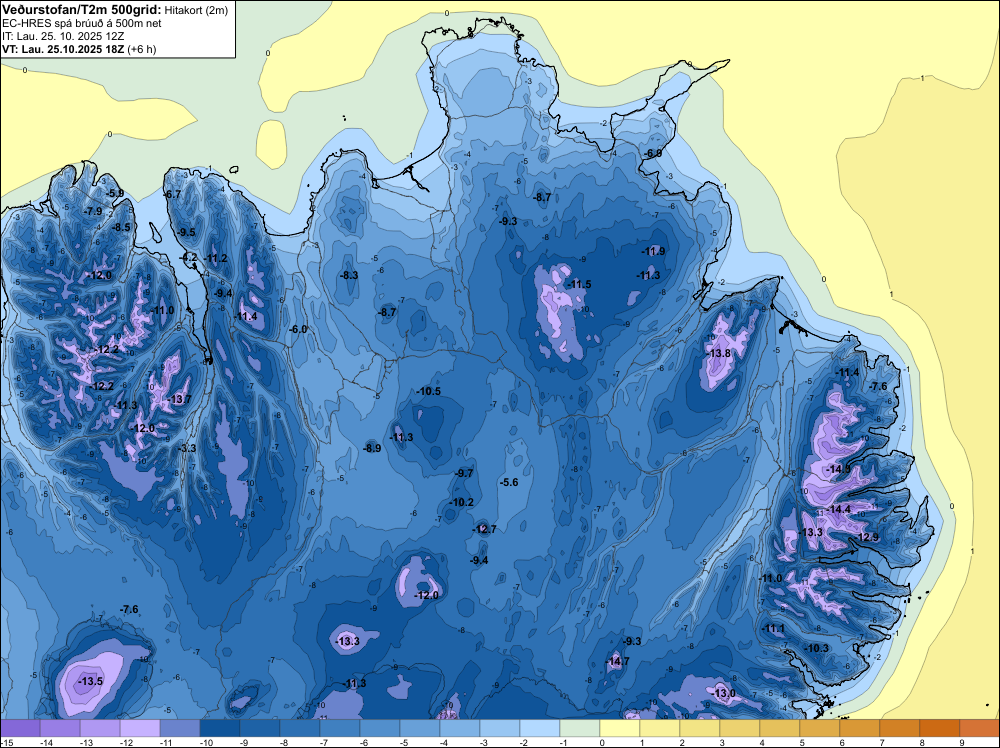Image resolution: width=1000 pixels, height=748 pixels.
Task: Pick the -14.4 temperature reading
Action: [x=839, y=509]
